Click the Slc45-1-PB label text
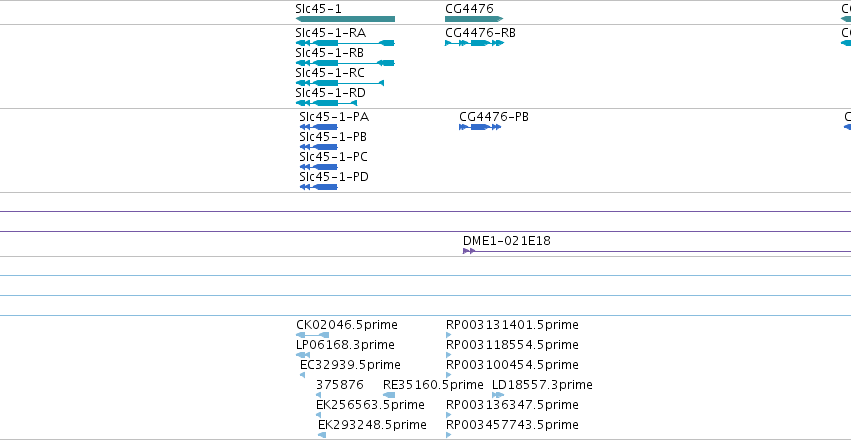 click(x=333, y=137)
